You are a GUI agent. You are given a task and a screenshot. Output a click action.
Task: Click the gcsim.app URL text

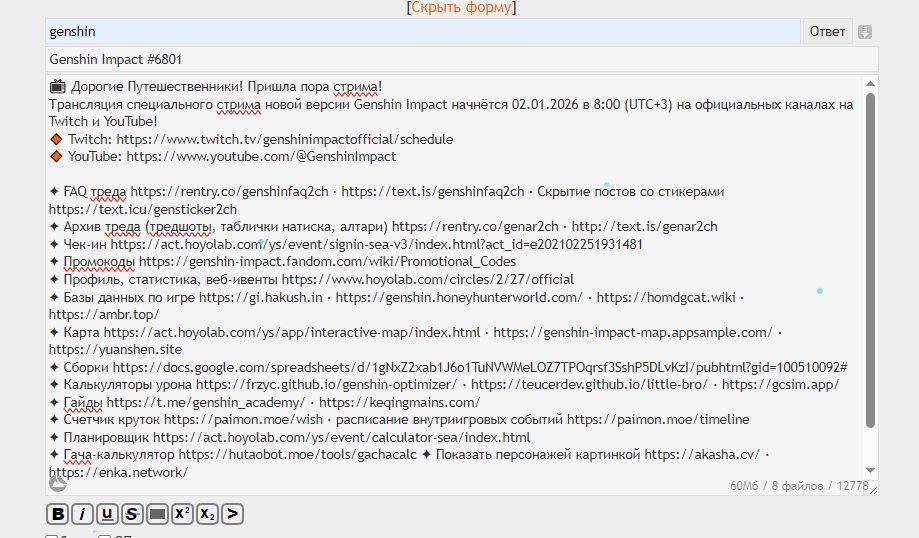[x=781, y=384]
